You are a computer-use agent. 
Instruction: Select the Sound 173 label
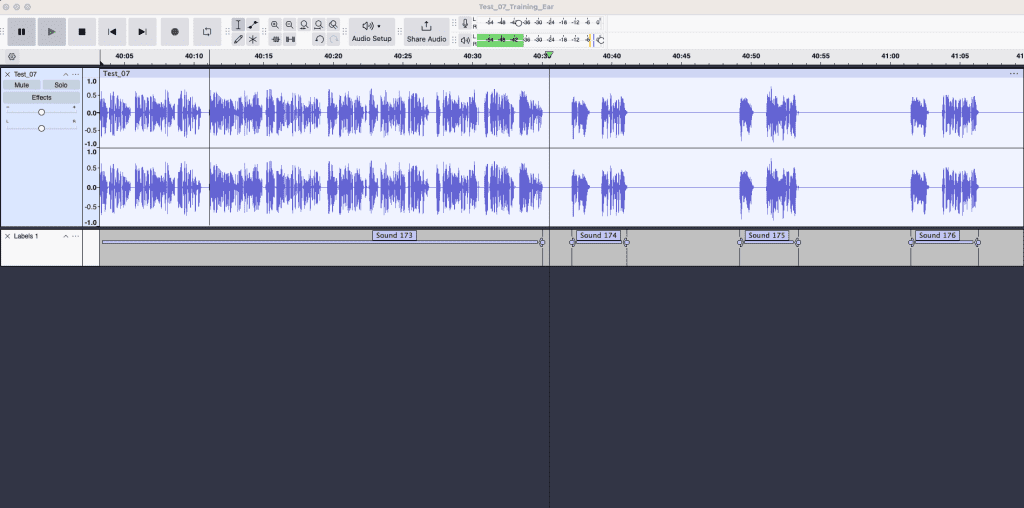(394, 235)
